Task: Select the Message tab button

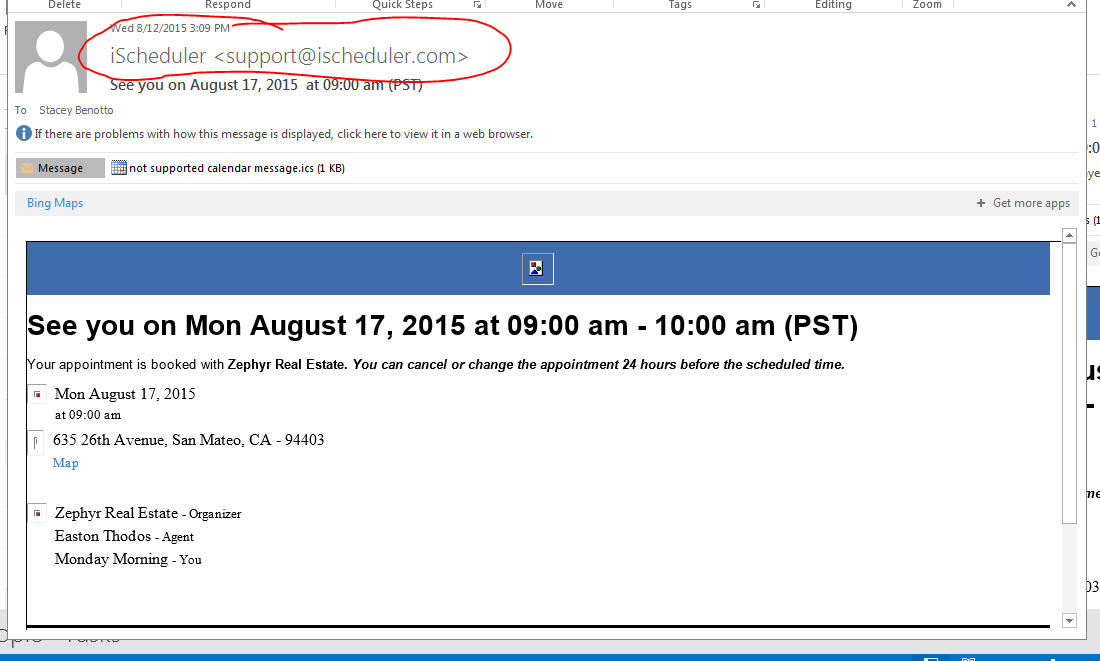Action: 60,168
